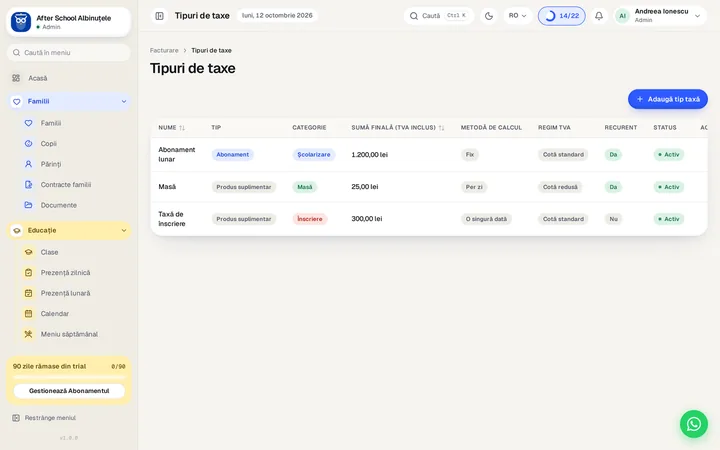Open Meniu săptămânal page
Viewport: 720px width, 450px height.
tap(69, 334)
